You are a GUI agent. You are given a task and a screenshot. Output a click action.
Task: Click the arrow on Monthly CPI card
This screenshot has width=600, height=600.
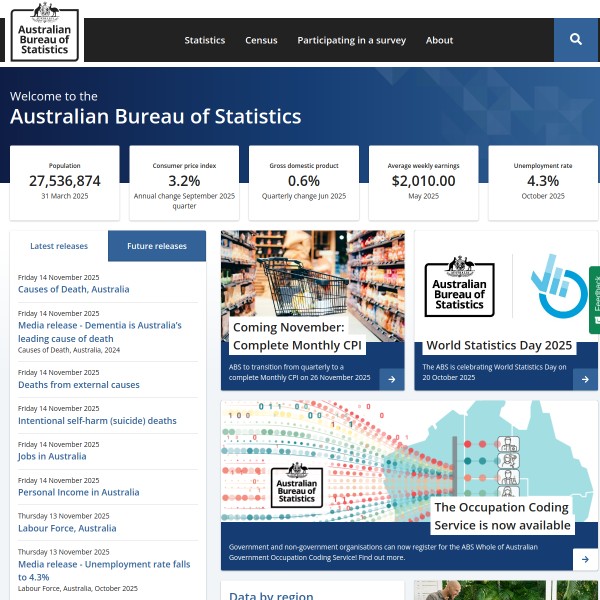[x=391, y=379]
